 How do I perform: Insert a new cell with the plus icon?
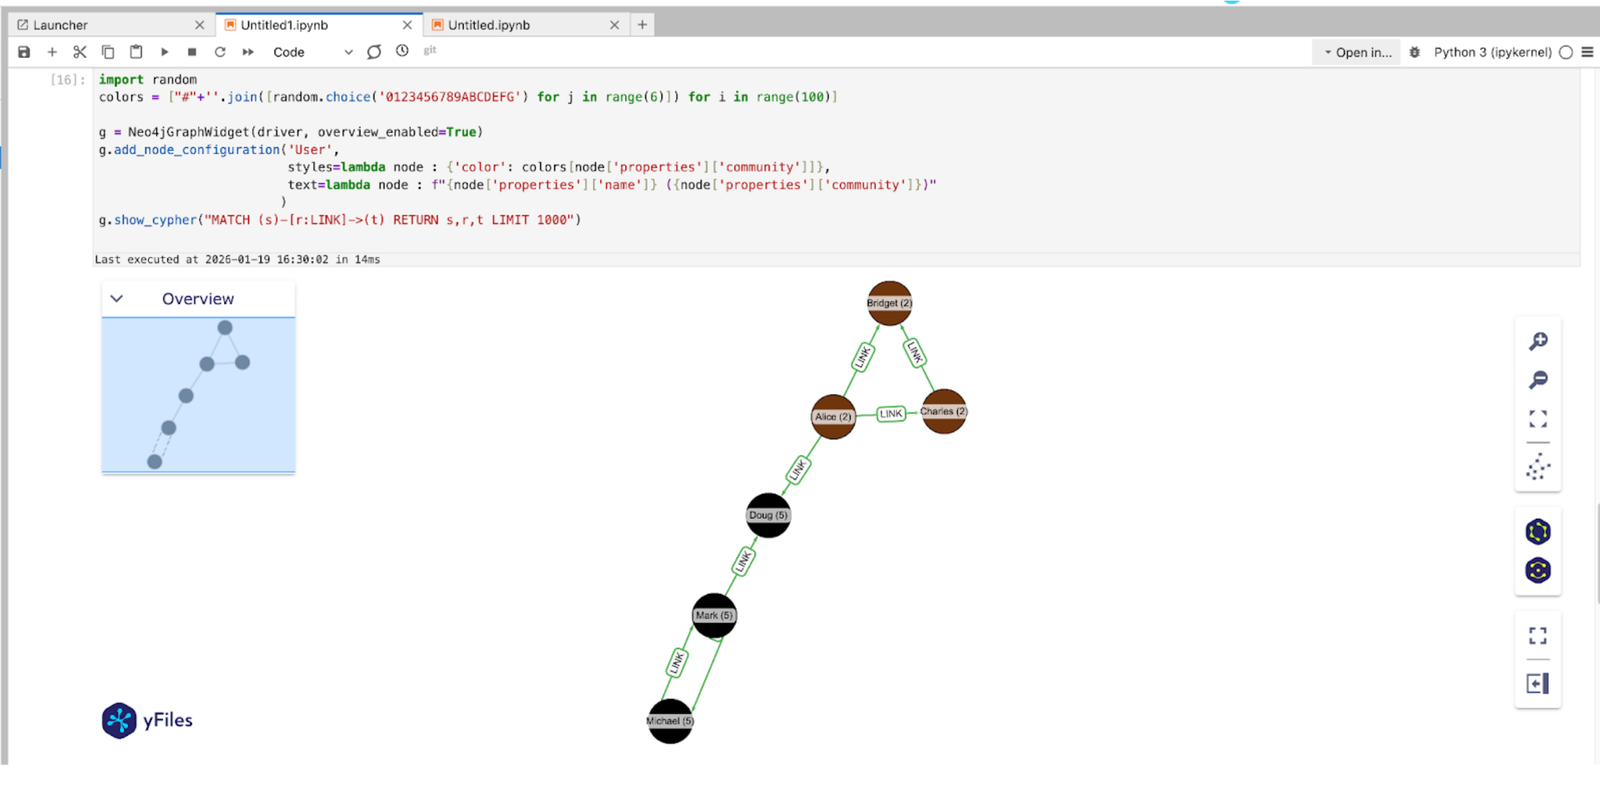(52, 52)
